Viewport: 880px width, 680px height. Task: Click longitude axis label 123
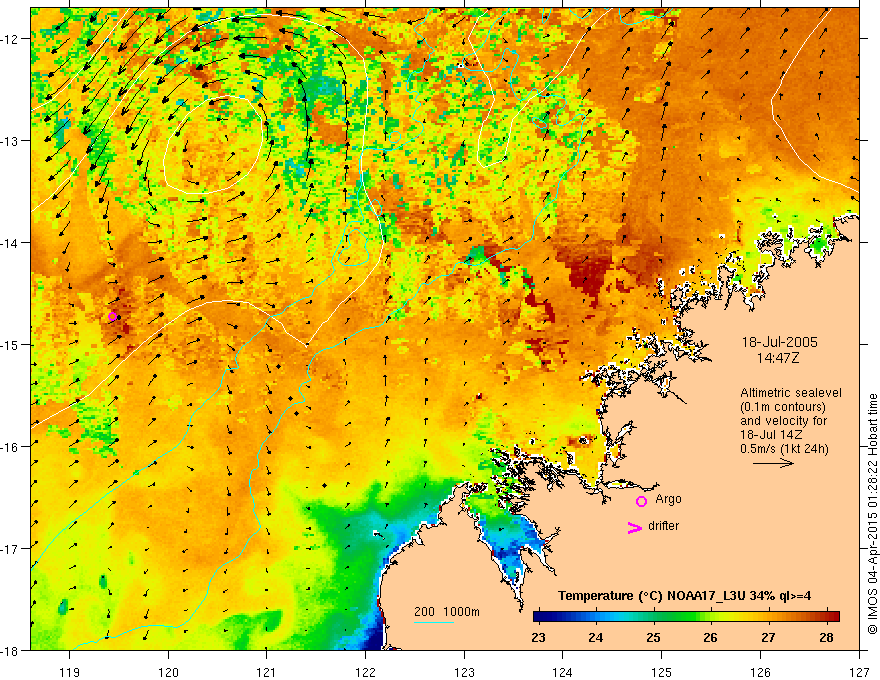[x=464, y=672]
